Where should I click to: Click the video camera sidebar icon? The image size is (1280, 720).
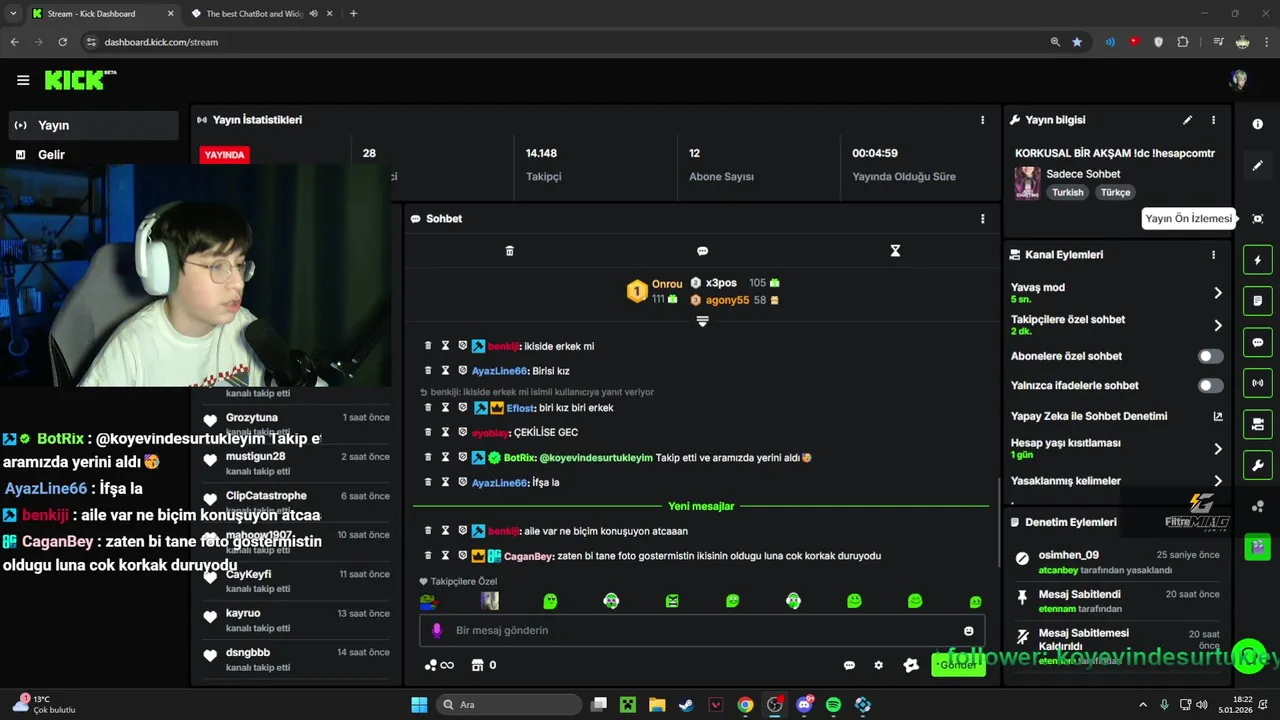[x=1258, y=424]
